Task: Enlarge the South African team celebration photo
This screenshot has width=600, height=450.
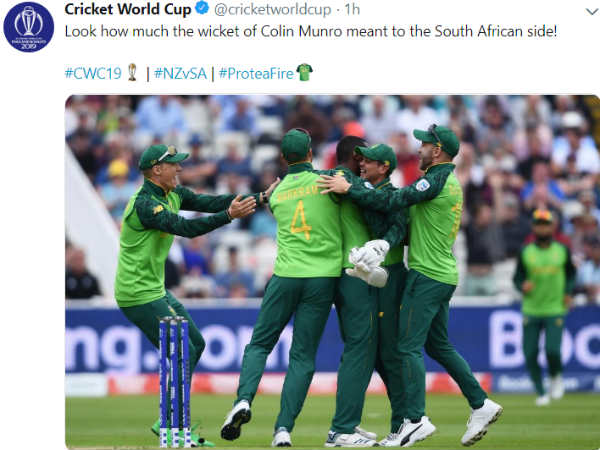Action: click(x=332, y=271)
